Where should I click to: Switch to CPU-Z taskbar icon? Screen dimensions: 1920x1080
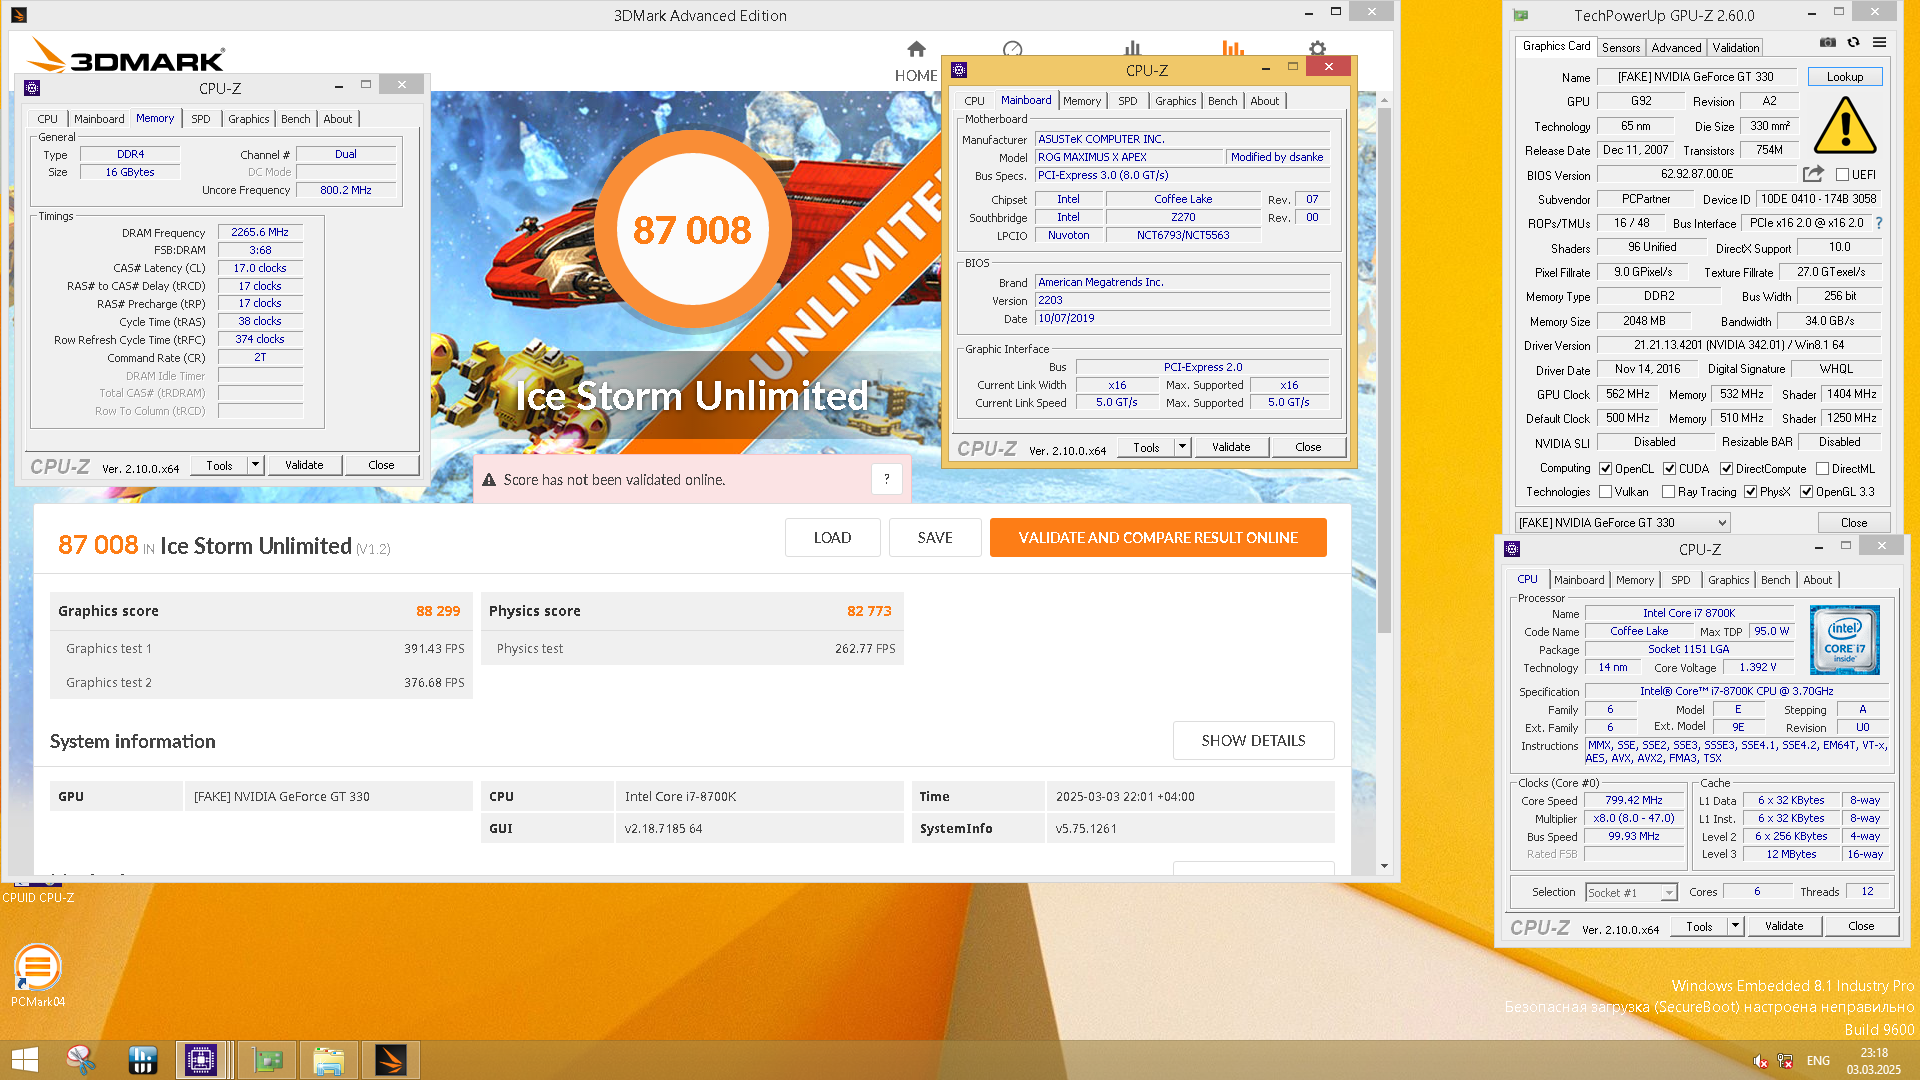point(200,1060)
